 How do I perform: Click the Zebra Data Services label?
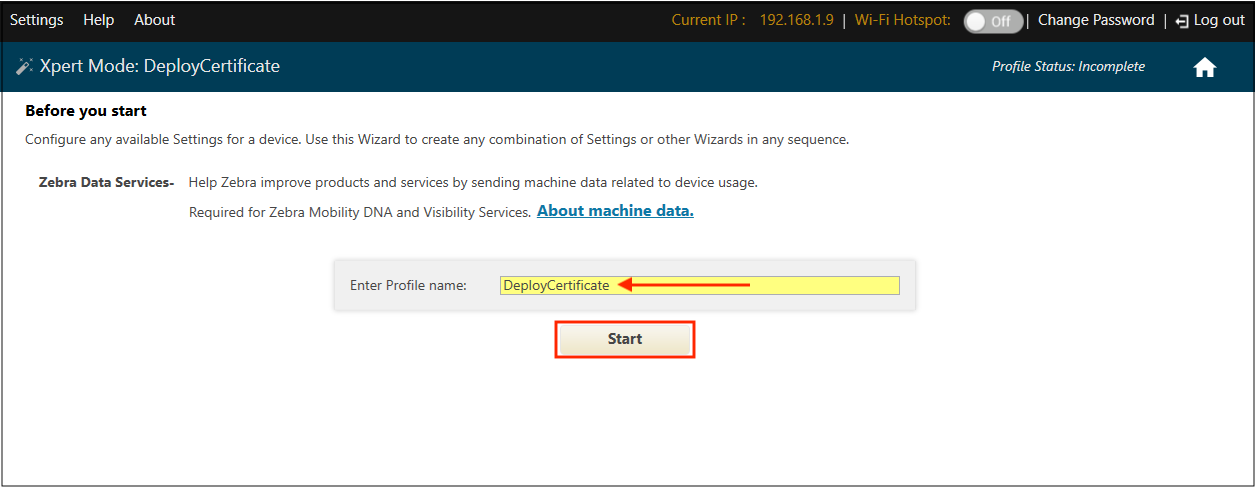(x=106, y=183)
